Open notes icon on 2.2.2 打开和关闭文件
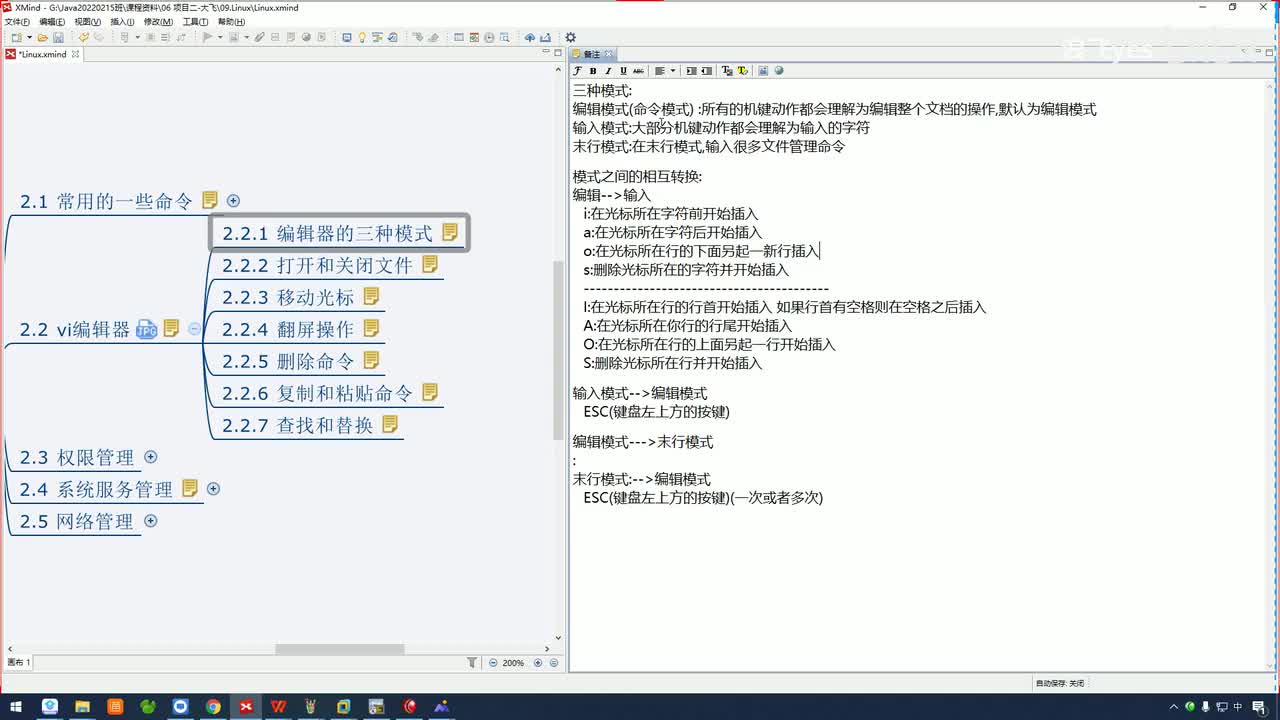 click(x=430, y=264)
